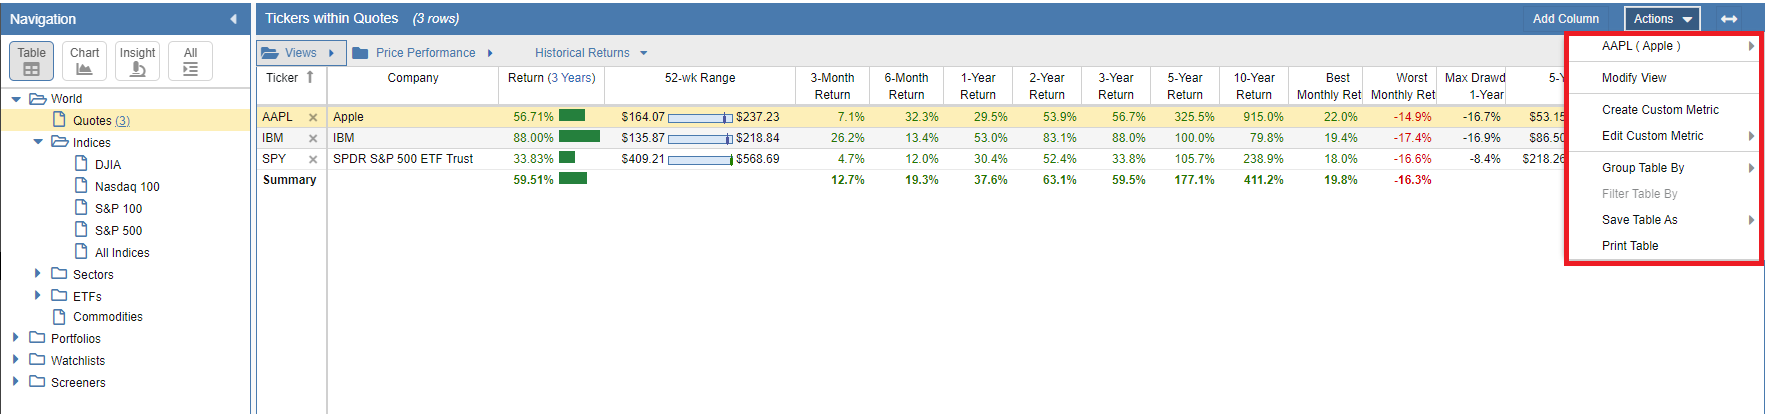Screen dimensions: 1765x414
Task: Select the All view icon
Action: click(190, 61)
